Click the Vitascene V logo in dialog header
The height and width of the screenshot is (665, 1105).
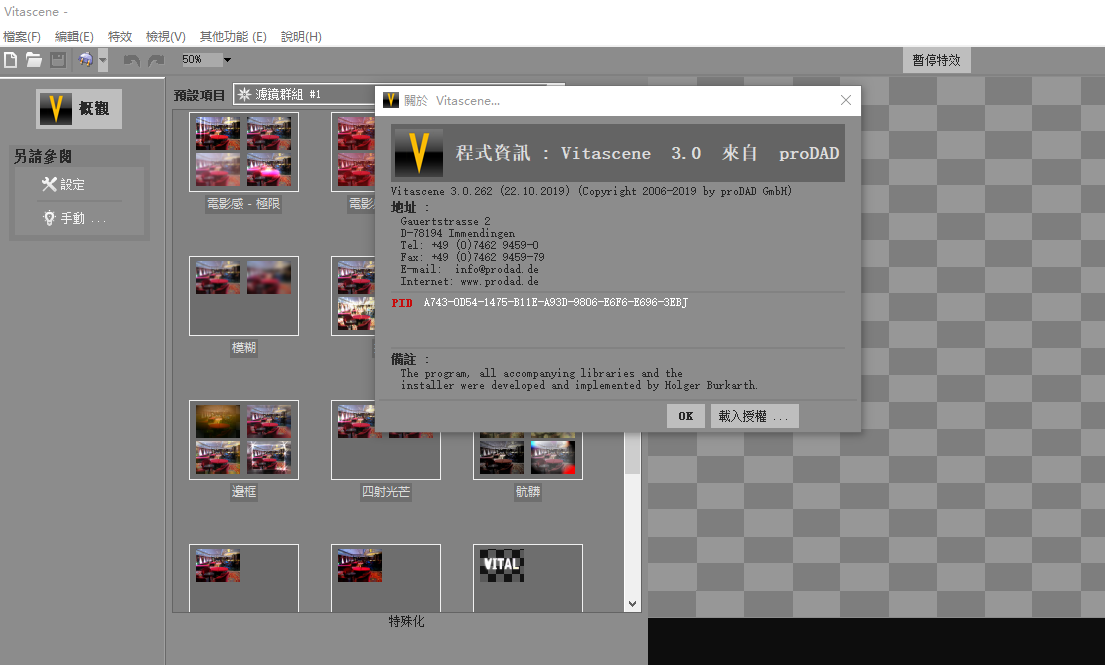[419, 153]
